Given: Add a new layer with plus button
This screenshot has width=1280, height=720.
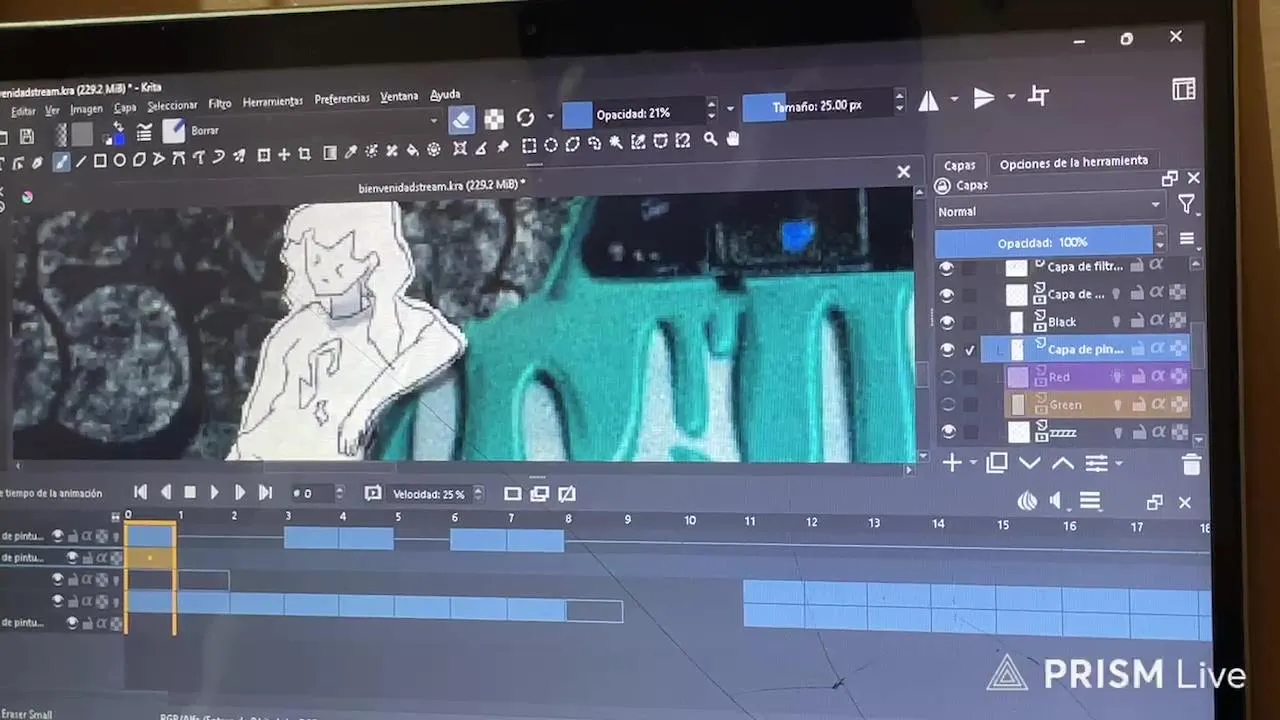Looking at the screenshot, I should coord(951,463).
